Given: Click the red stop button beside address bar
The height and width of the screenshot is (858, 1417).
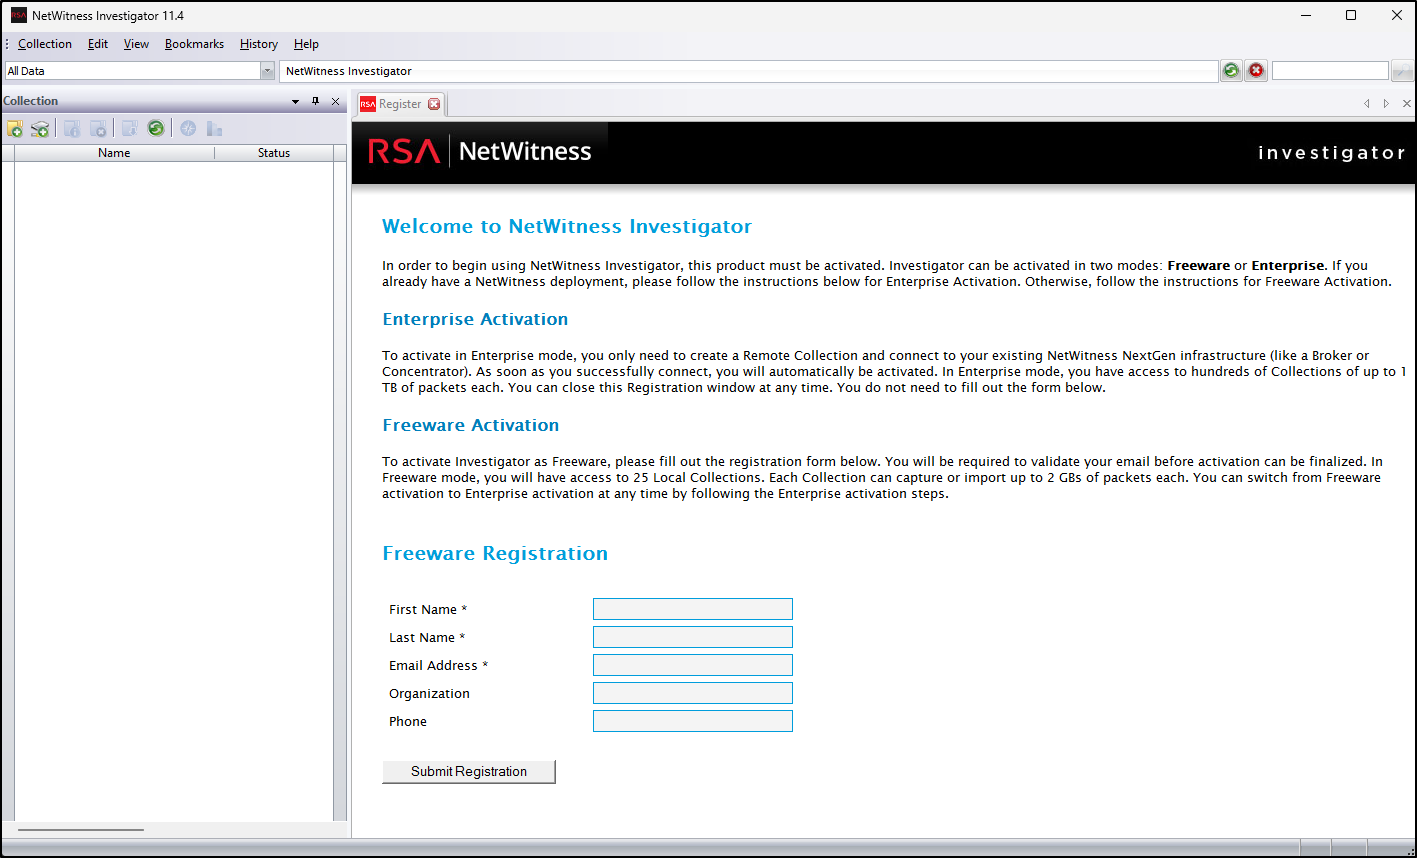Looking at the screenshot, I should (x=1256, y=70).
